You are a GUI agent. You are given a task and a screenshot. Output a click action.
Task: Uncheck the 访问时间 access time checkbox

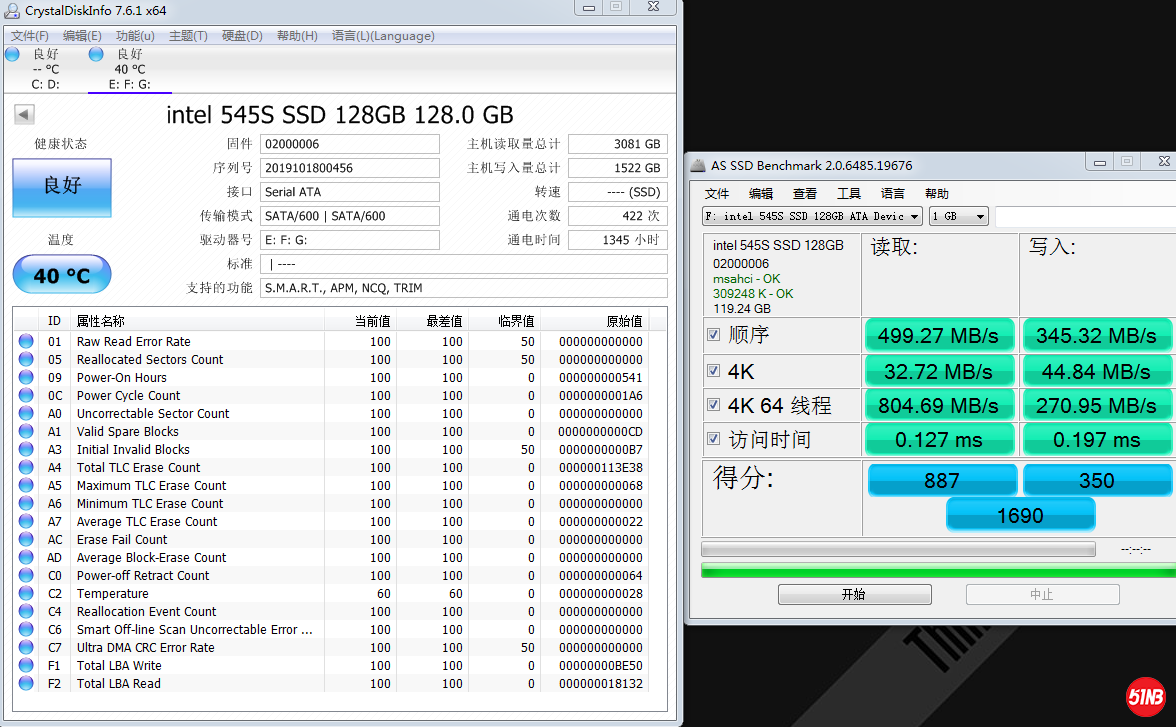point(713,439)
